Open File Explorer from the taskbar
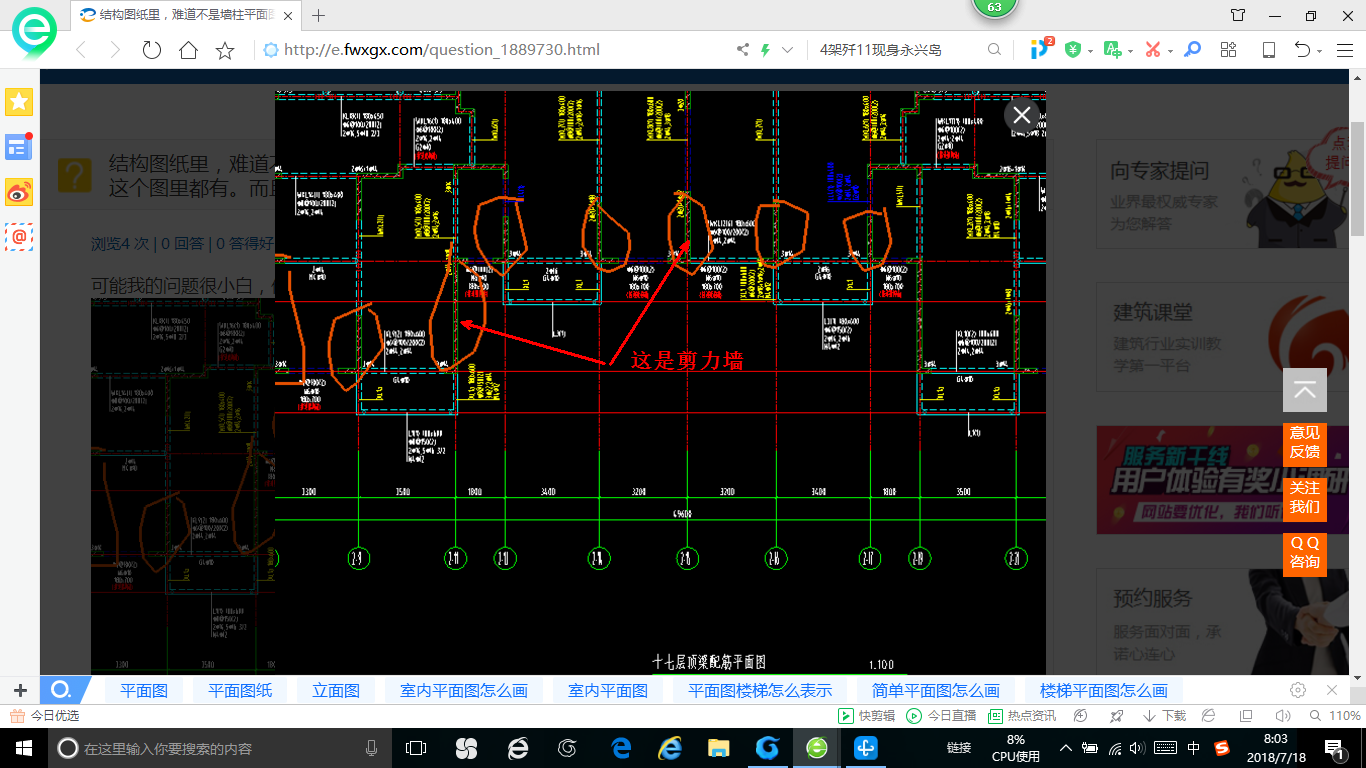The image size is (1366, 768). (x=718, y=748)
